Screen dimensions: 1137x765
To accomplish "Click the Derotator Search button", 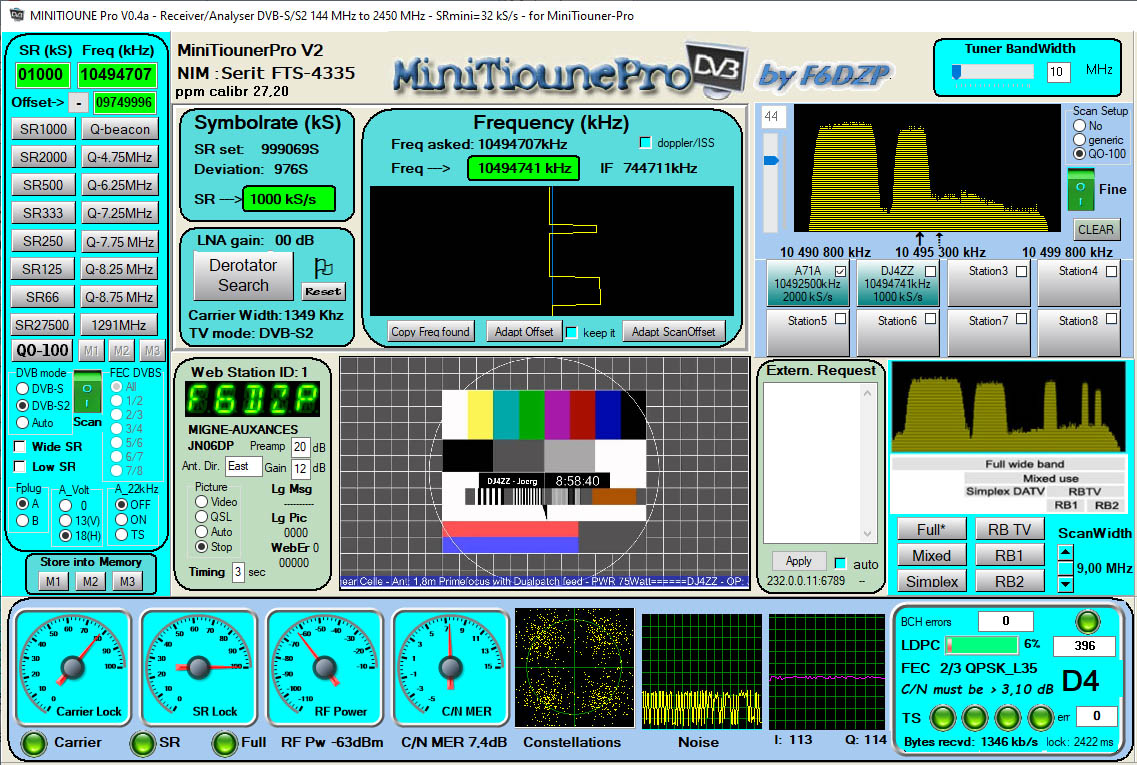I will [244, 276].
